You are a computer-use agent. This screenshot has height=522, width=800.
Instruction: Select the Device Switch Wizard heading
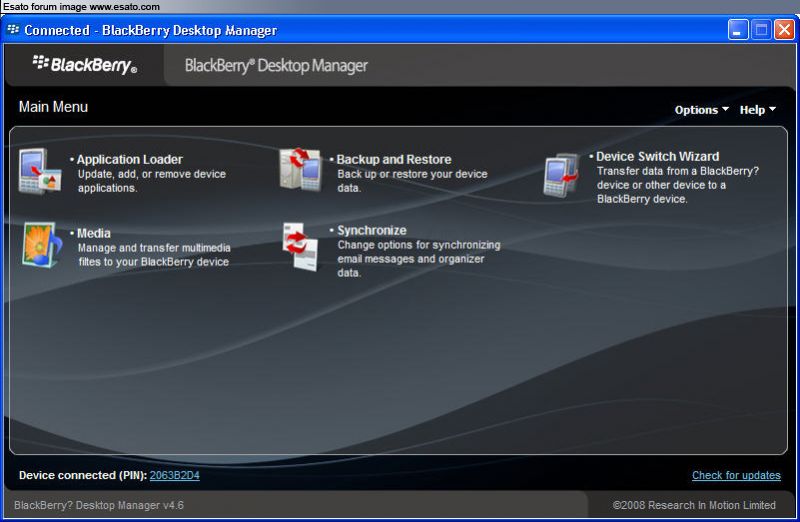(x=657, y=156)
